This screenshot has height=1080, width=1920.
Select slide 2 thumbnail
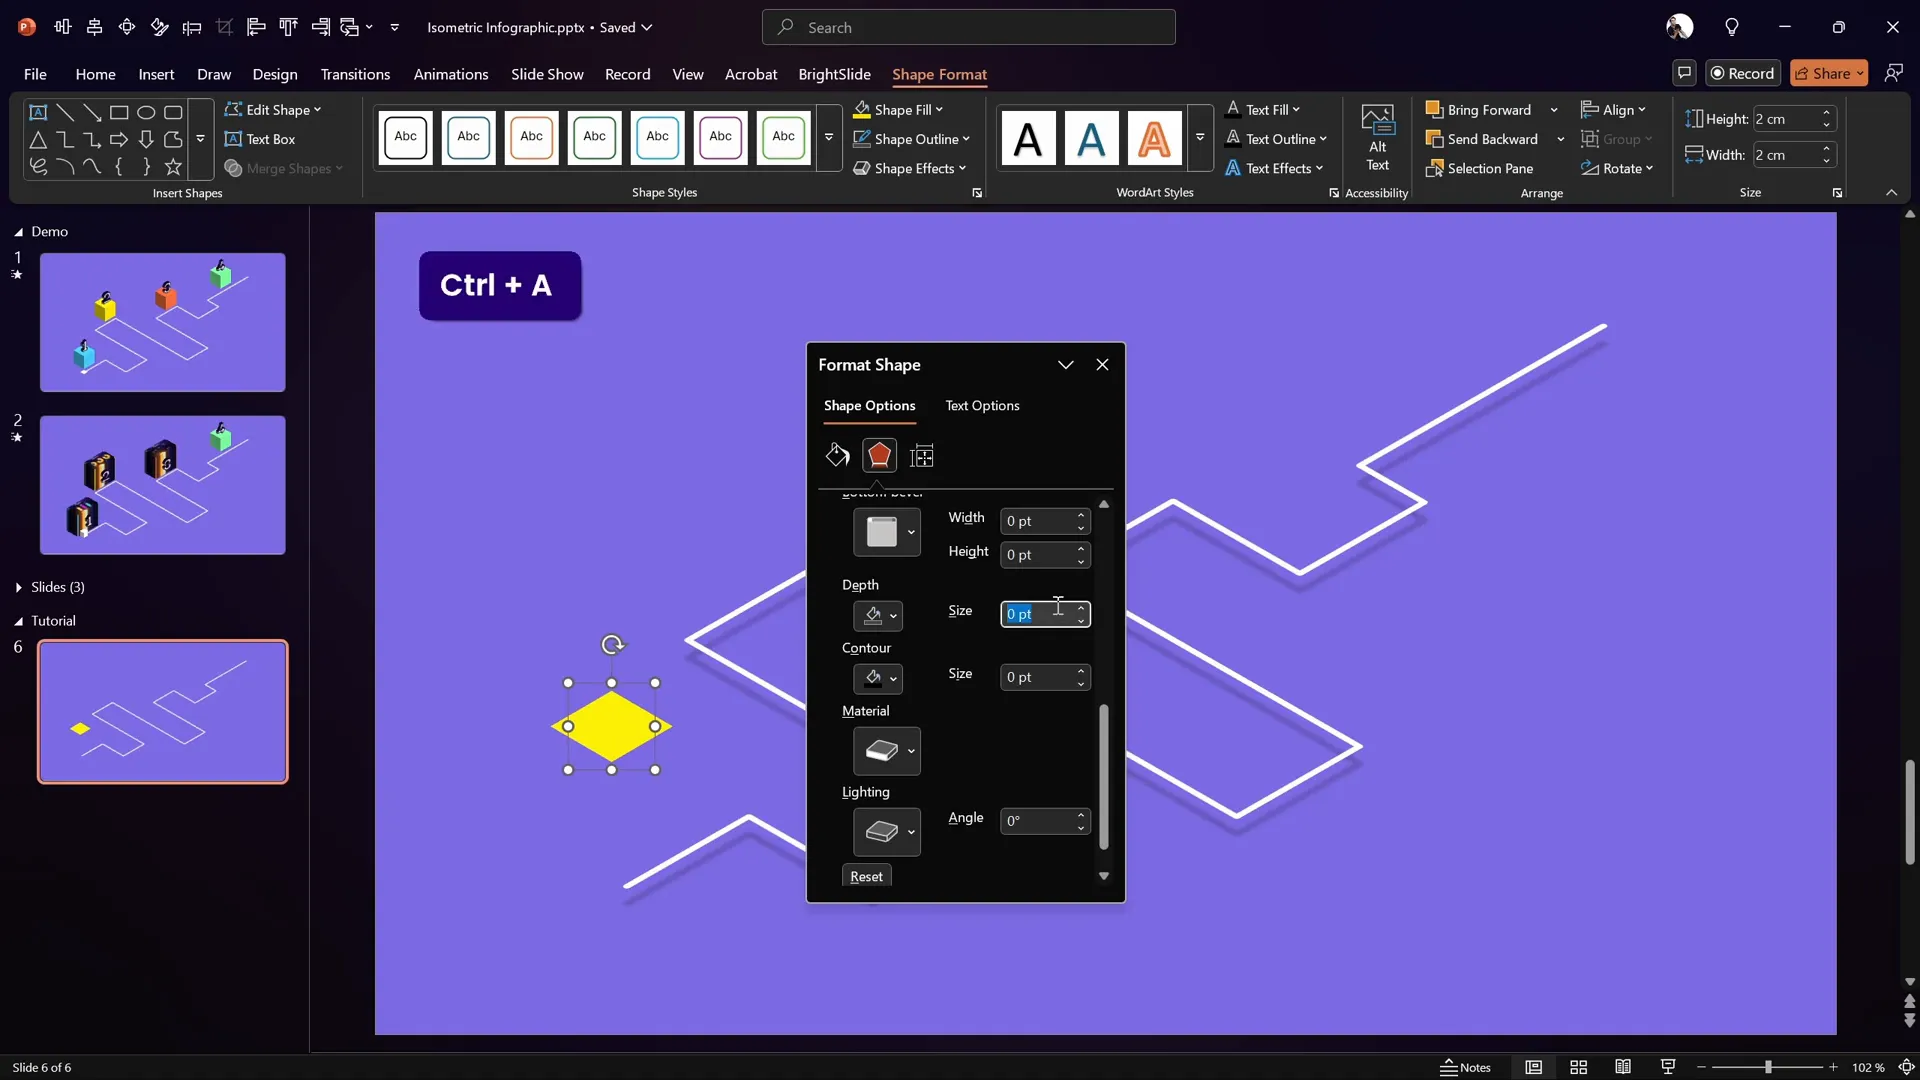162,485
